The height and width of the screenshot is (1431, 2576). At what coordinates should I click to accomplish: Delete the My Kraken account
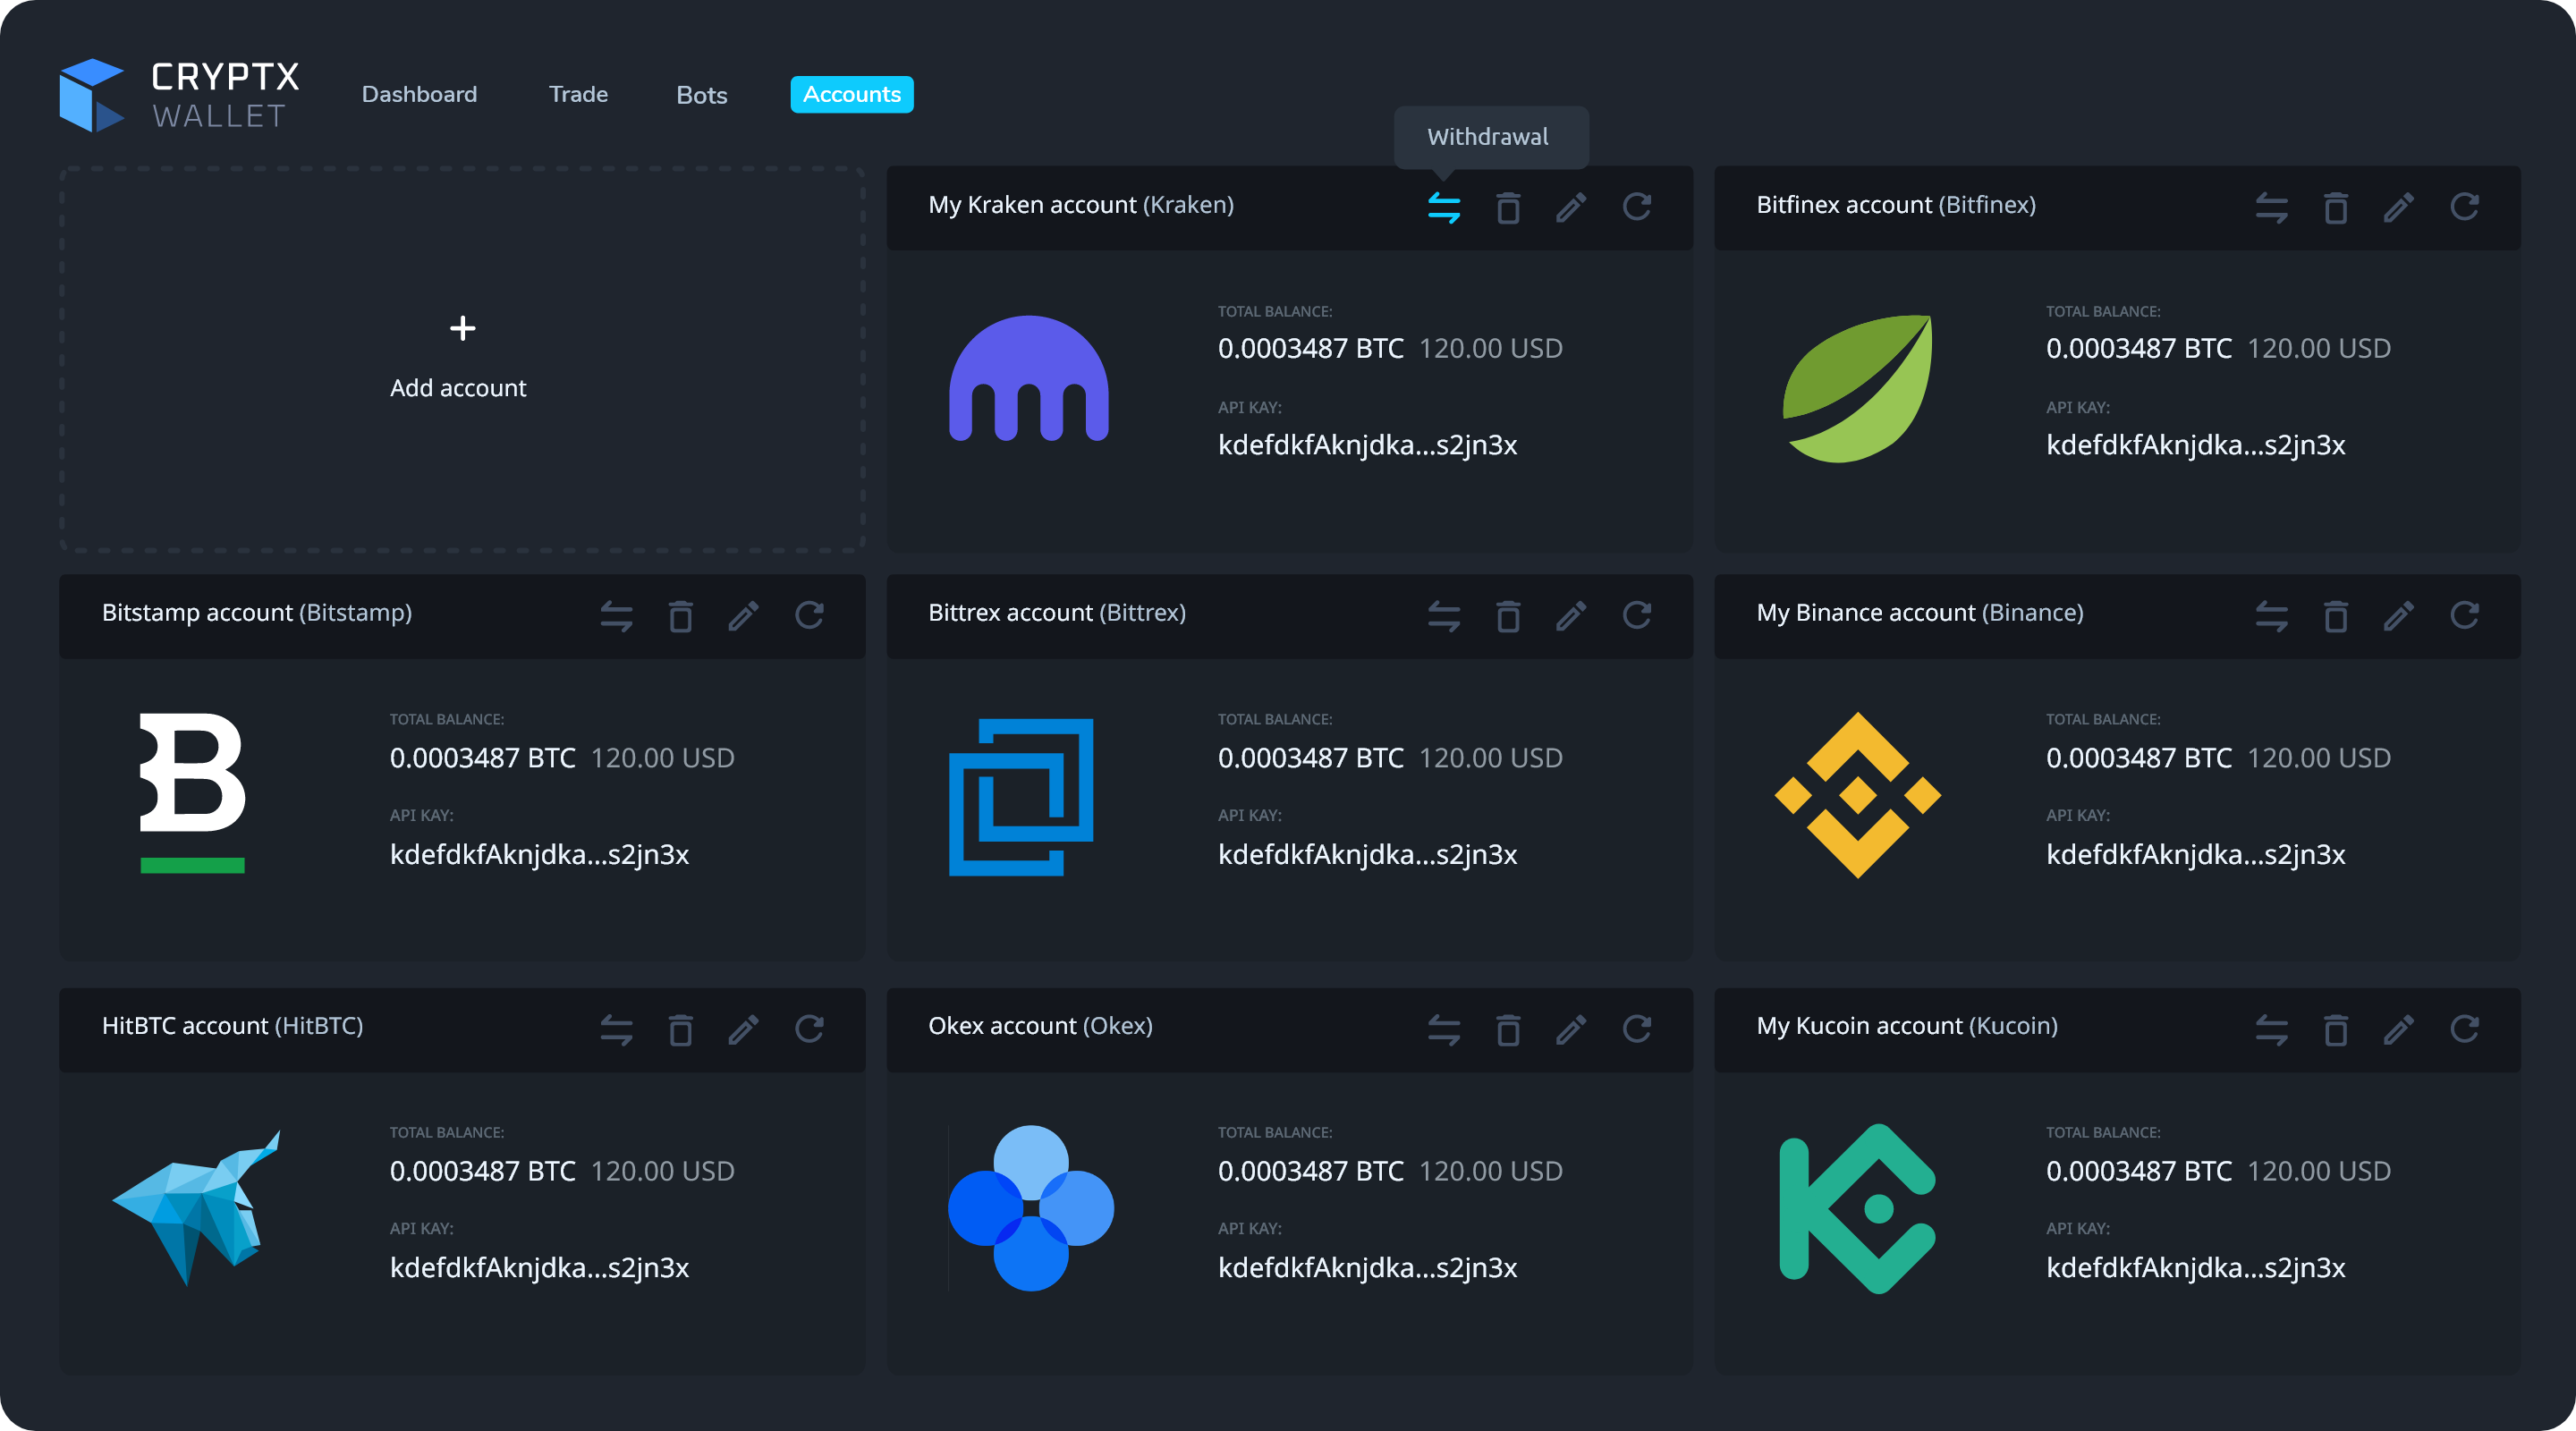1508,207
